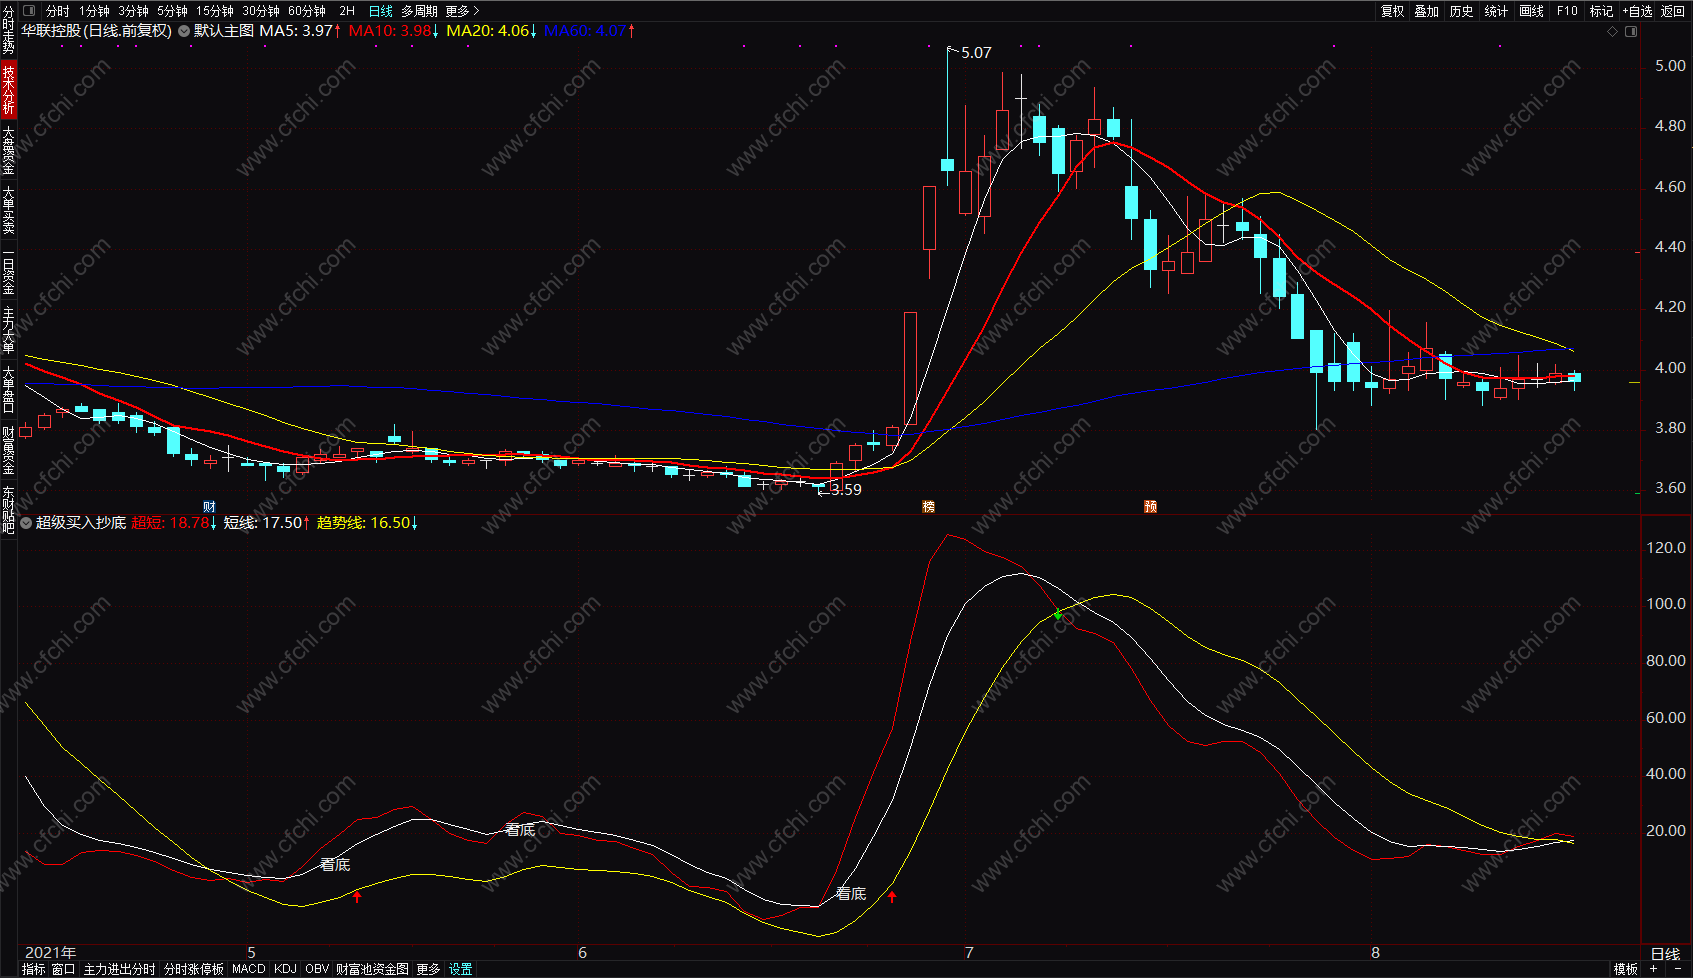Switch to 3分钟 period
1693x978 pixels.
133,11
